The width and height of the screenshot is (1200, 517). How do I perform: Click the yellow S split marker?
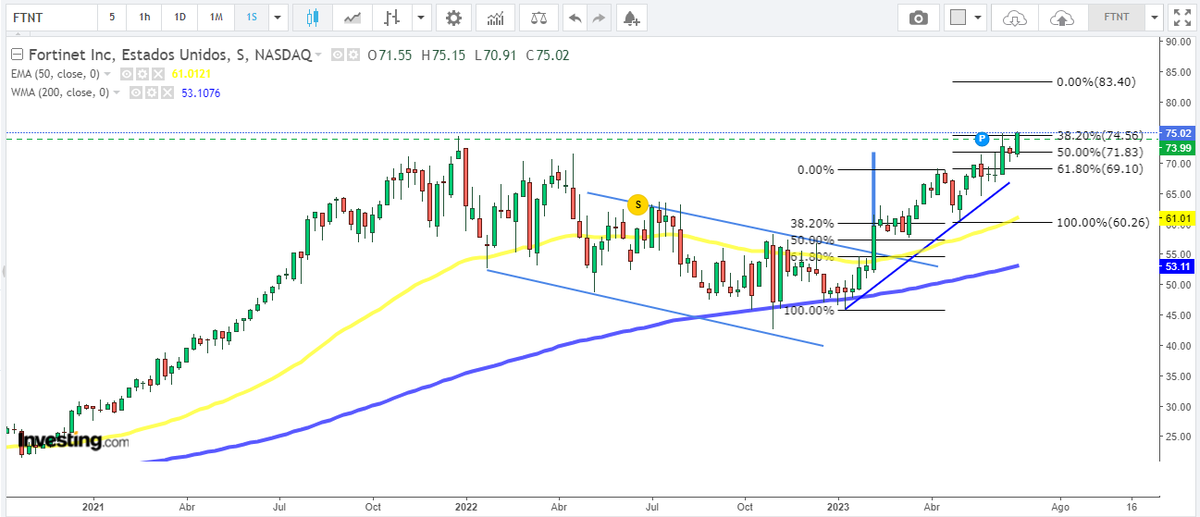638,205
